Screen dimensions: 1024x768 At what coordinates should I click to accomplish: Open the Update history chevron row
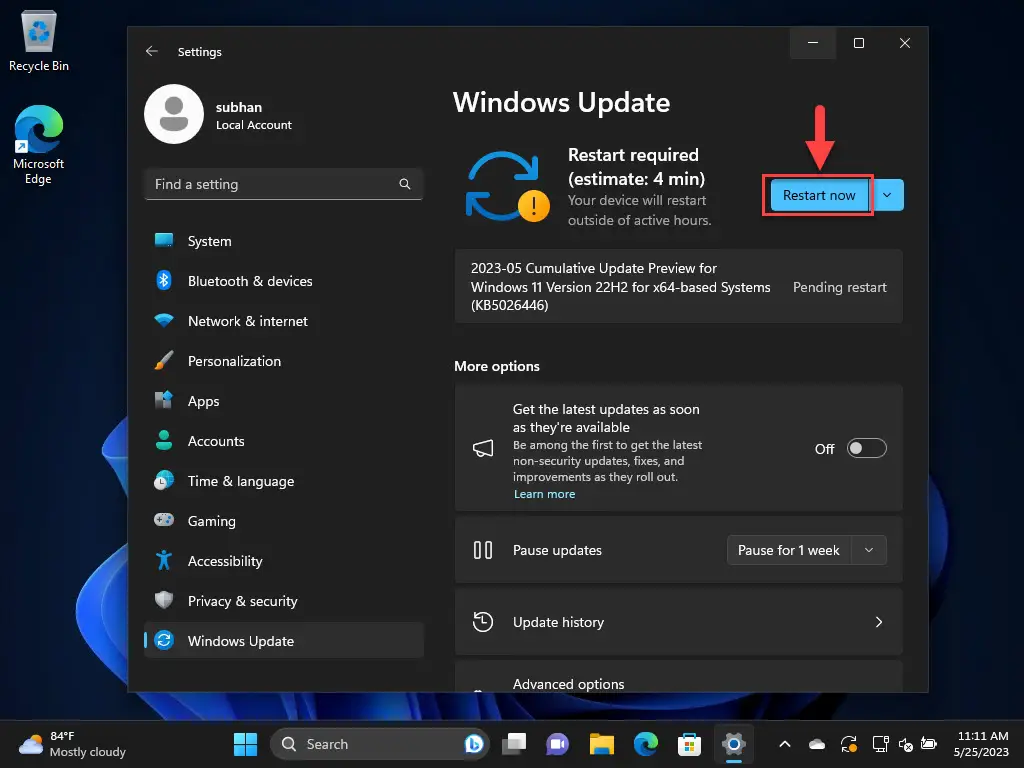click(679, 622)
